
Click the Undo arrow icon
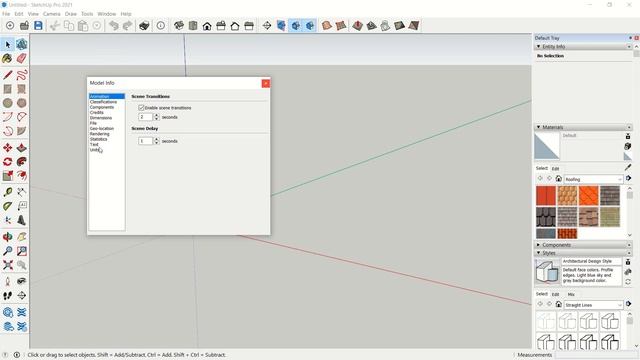(113, 26)
